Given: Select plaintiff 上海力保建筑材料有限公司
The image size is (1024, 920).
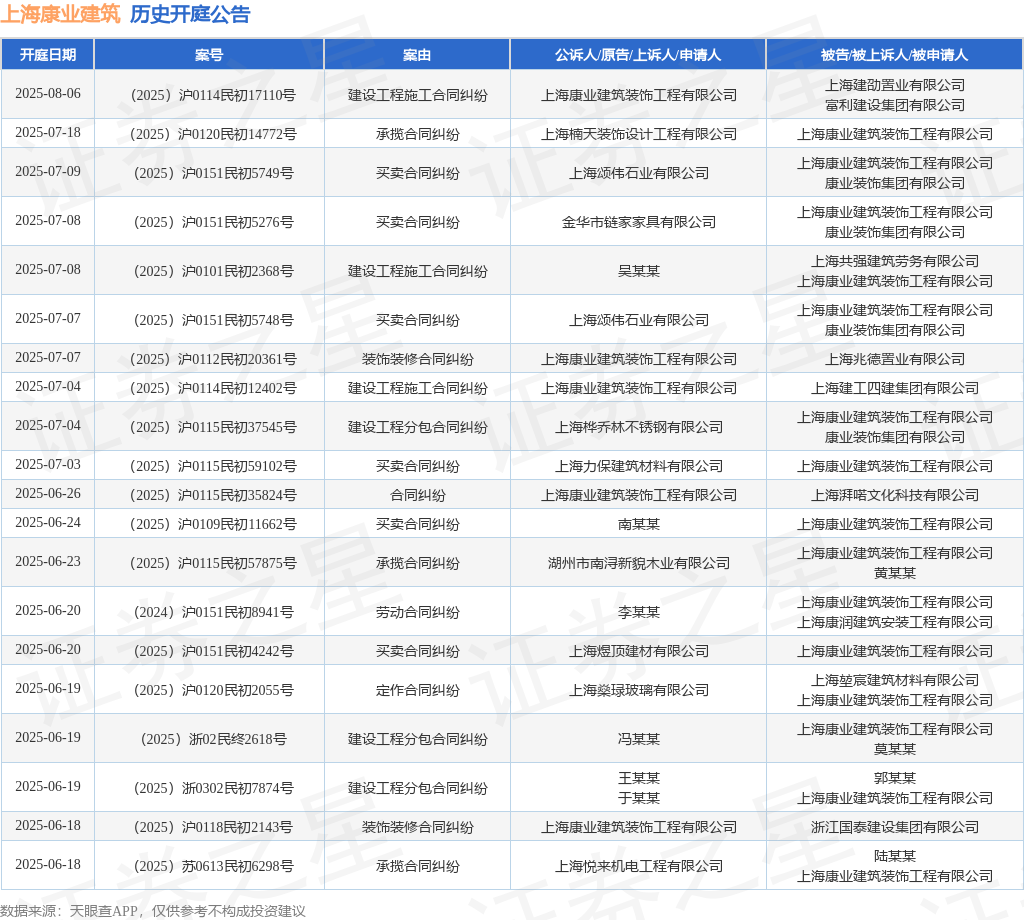Looking at the screenshot, I should pyautogui.click(x=639, y=466).
